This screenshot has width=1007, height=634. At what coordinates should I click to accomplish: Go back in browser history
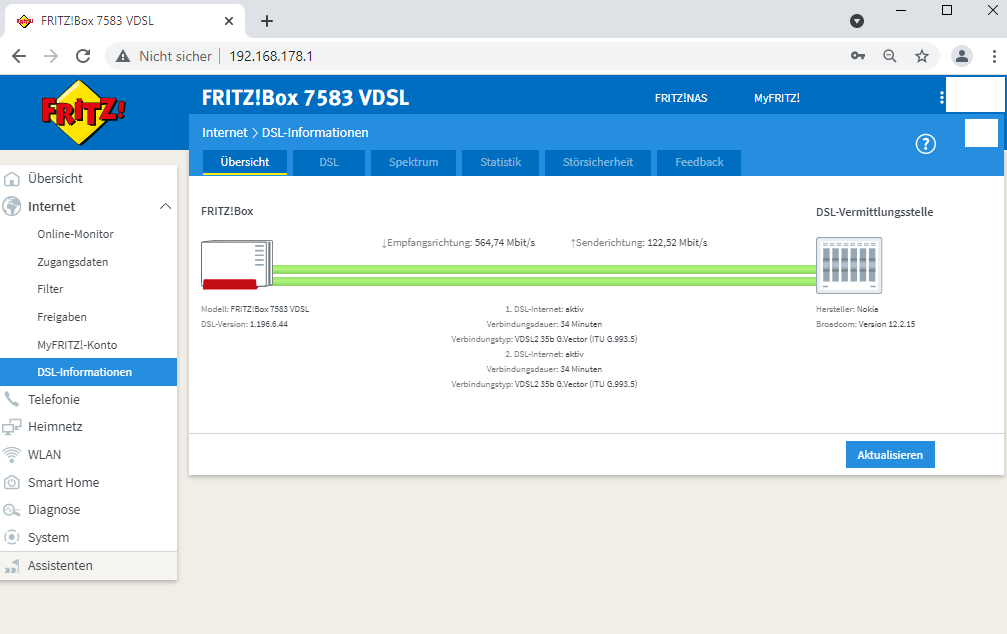[x=19, y=56]
